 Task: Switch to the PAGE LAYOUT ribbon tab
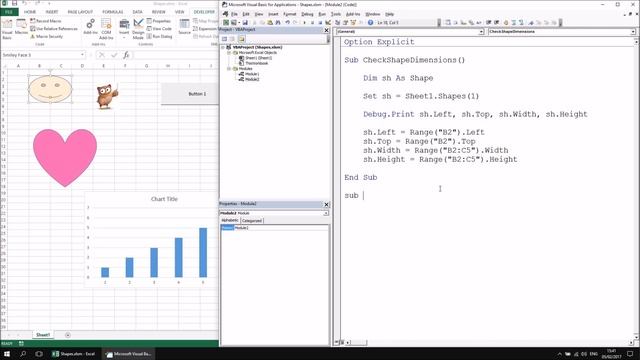pyautogui.click(x=80, y=12)
